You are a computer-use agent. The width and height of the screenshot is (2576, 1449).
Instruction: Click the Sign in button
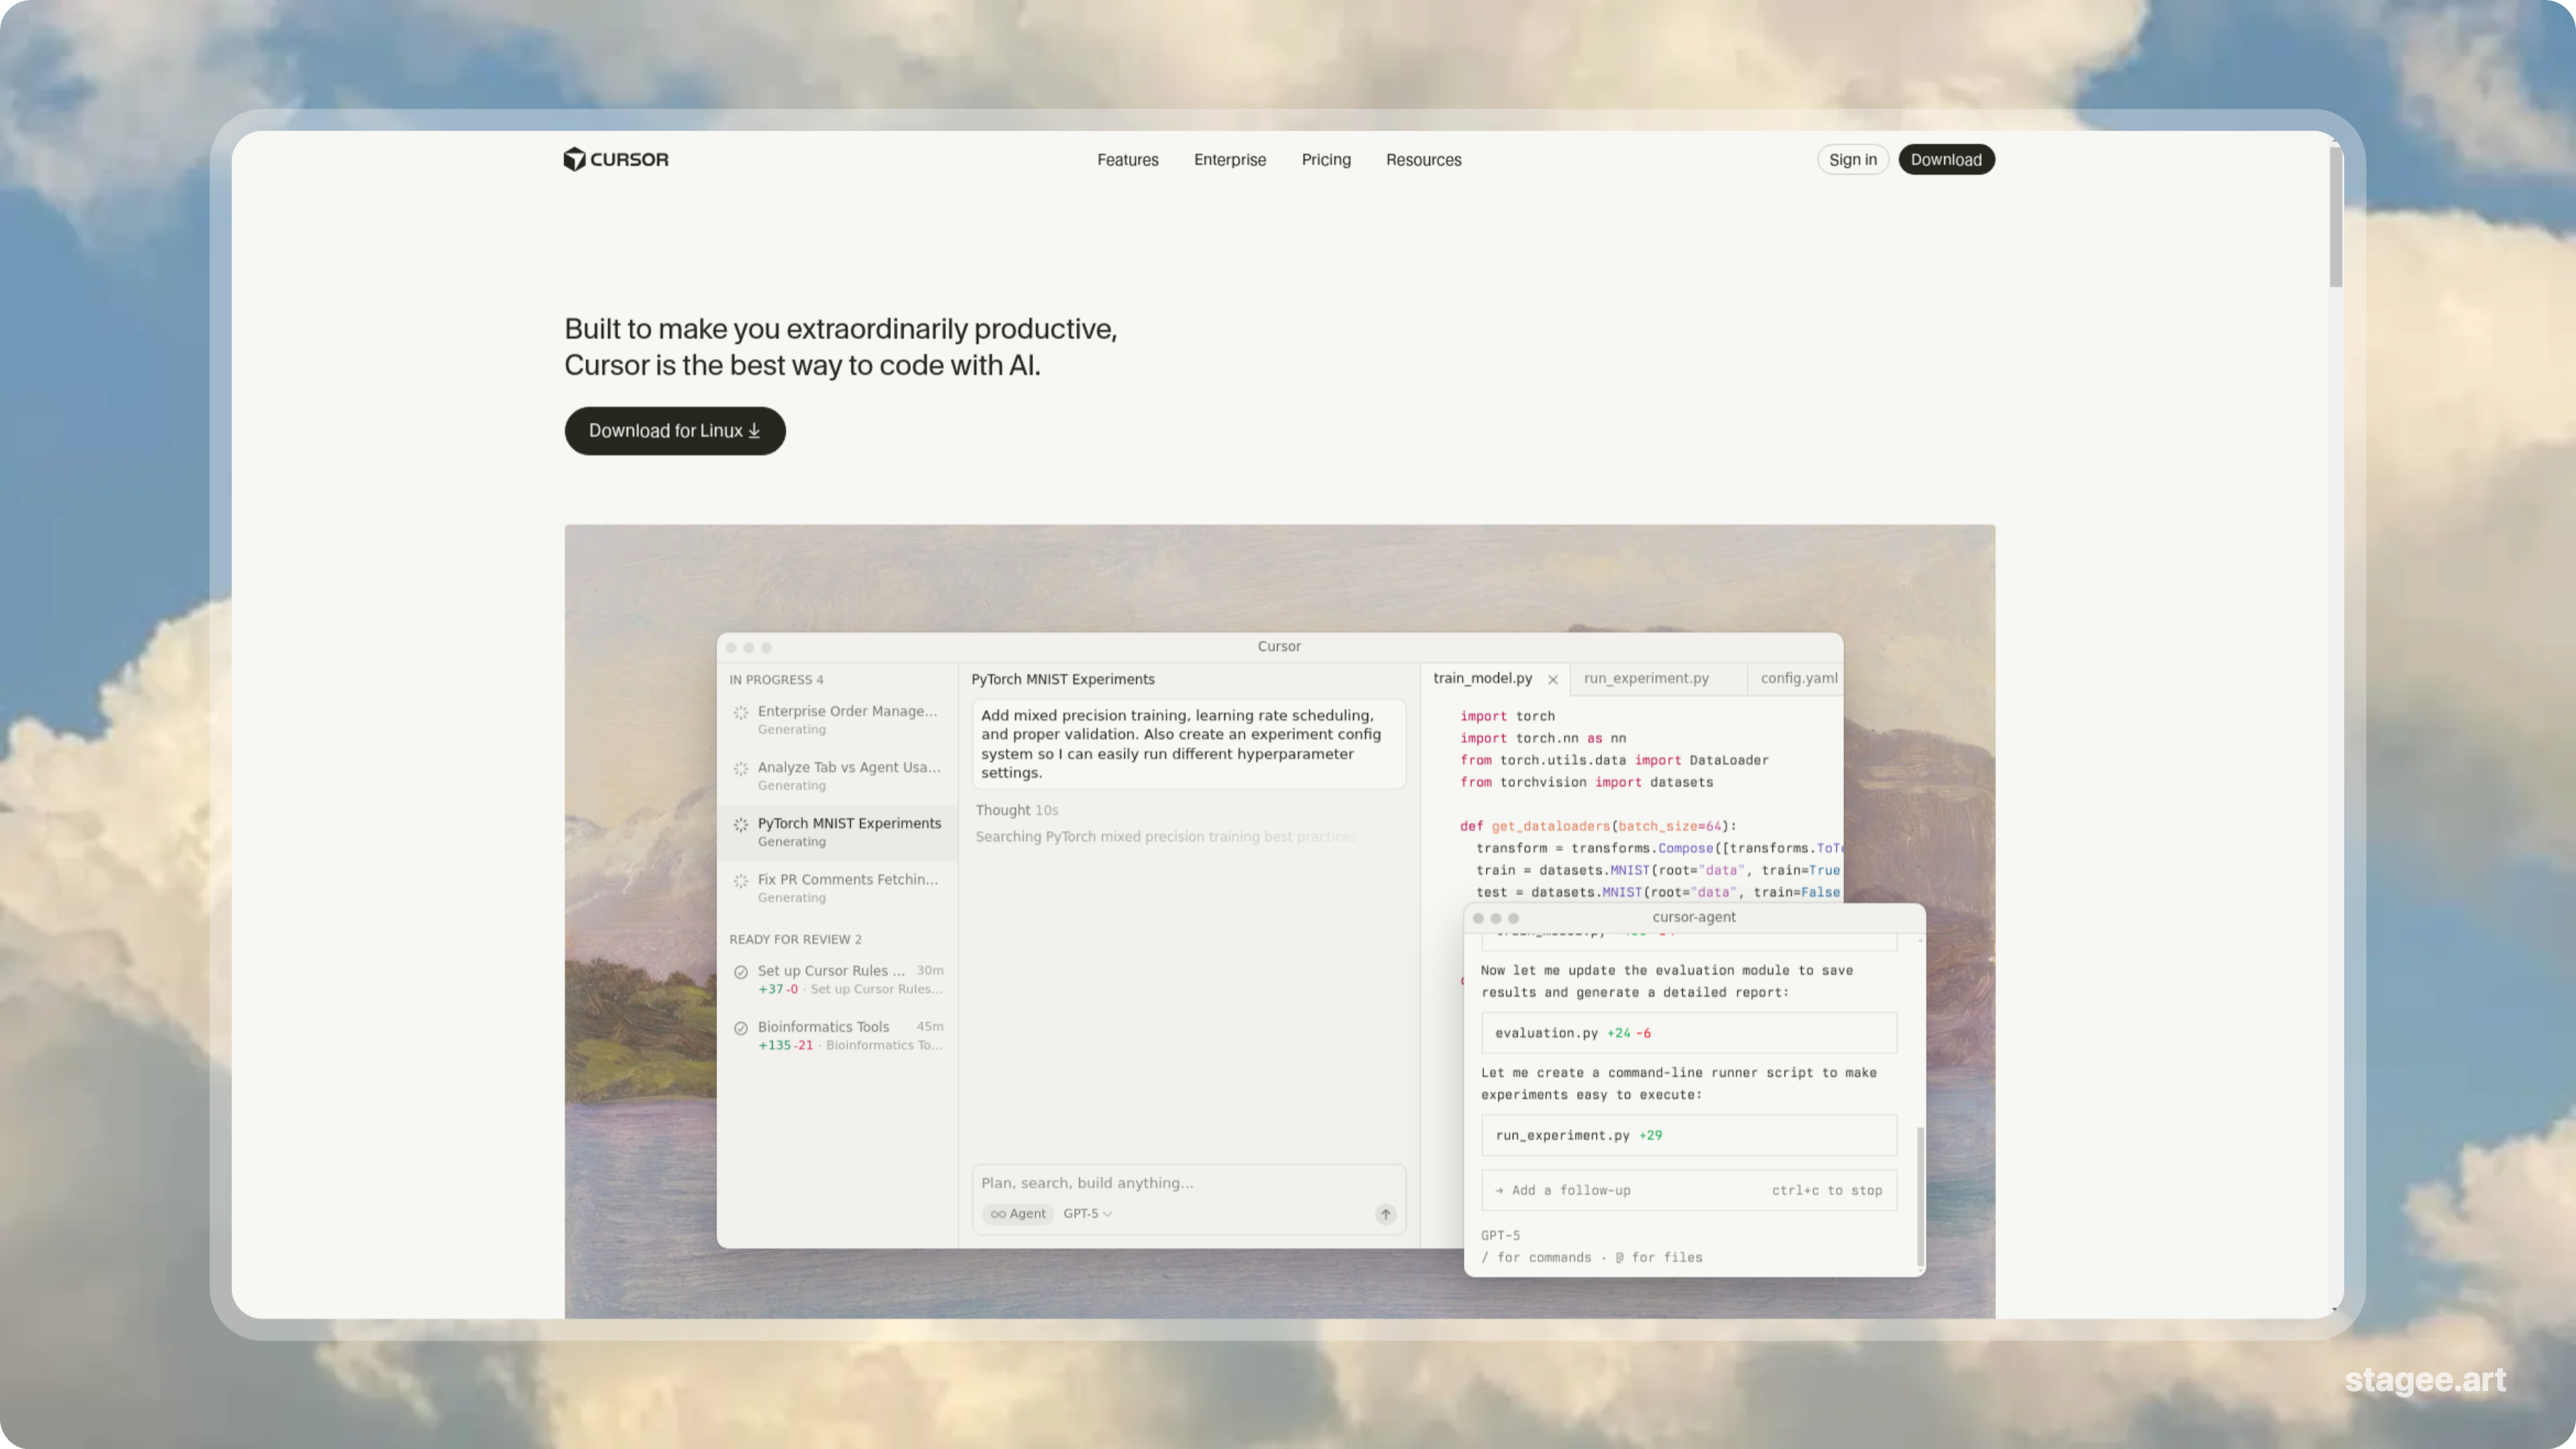point(1852,160)
